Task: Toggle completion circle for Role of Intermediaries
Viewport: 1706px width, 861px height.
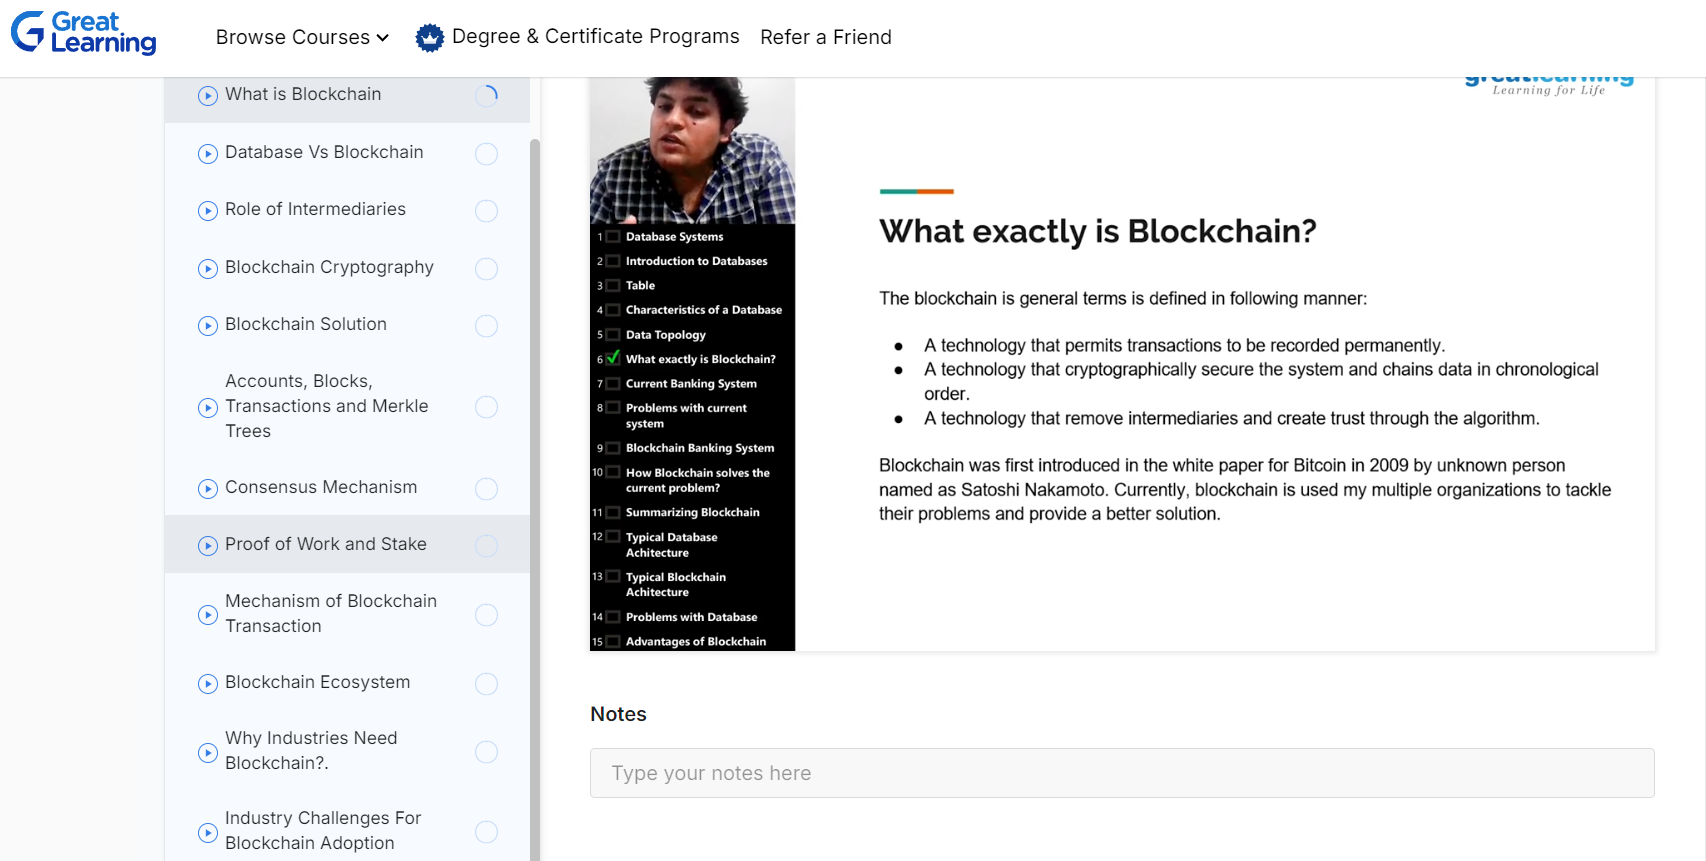Action: [x=487, y=211]
